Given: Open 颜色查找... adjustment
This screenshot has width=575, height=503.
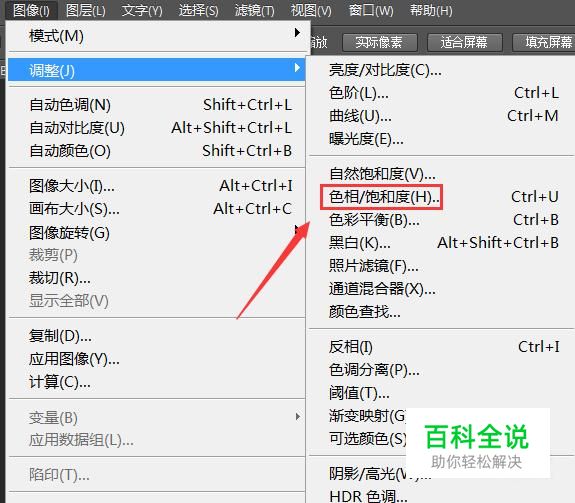Looking at the screenshot, I should (x=442, y=312).
